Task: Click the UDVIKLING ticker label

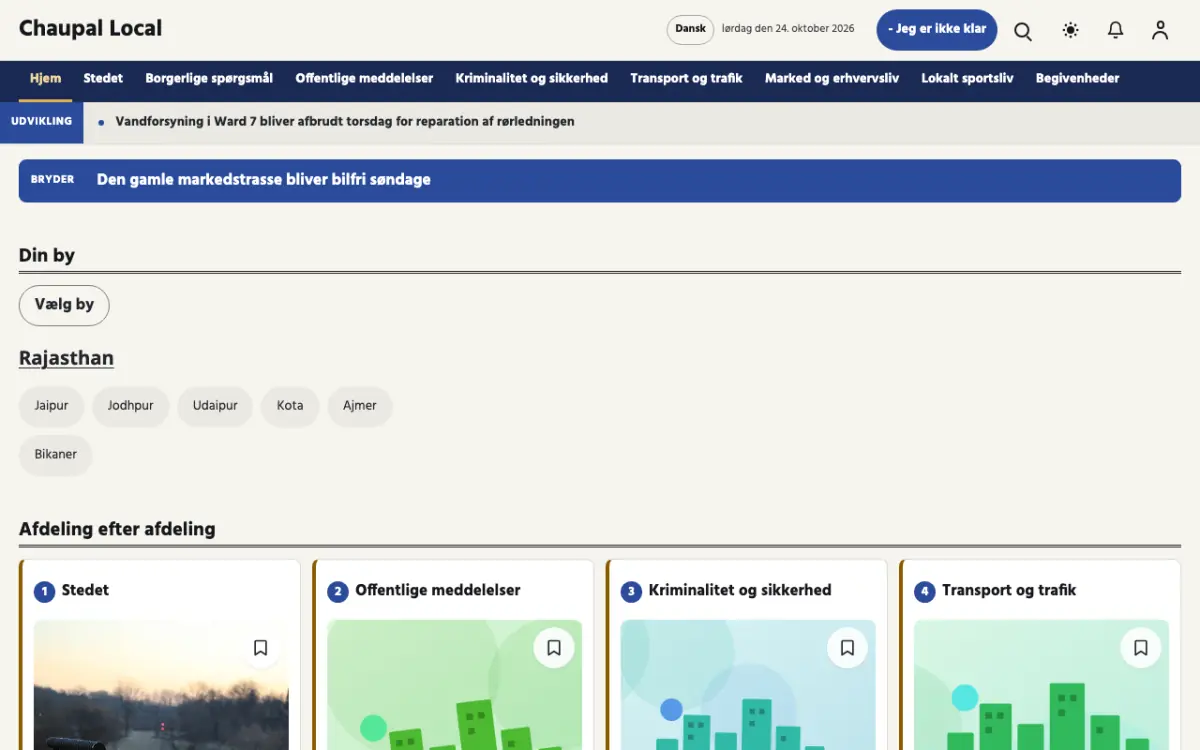Action: (41, 122)
